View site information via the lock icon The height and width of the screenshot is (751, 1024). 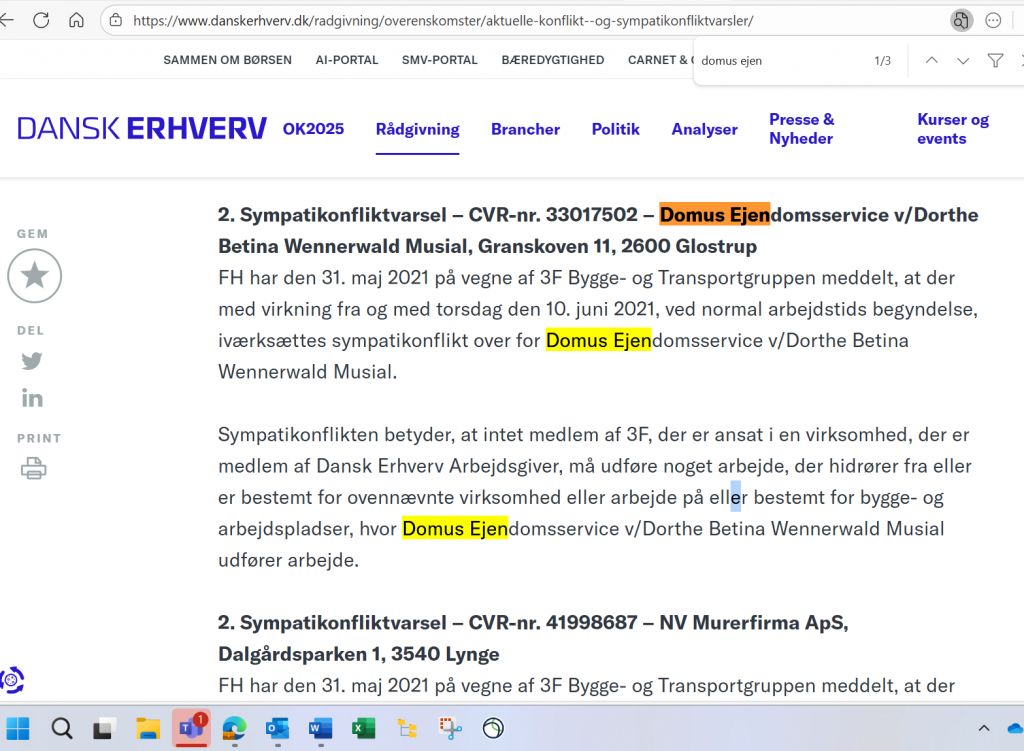[x=116, y=20]
